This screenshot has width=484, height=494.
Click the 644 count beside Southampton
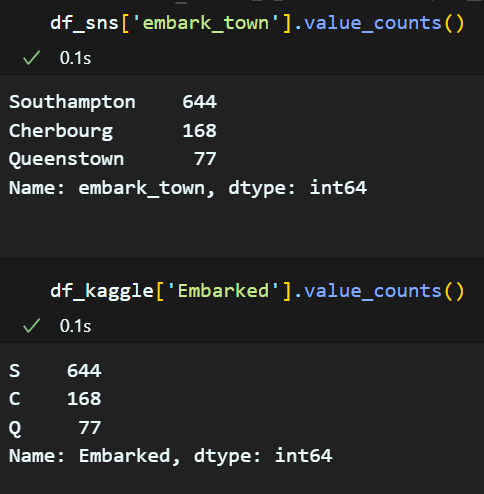(x=199, y=102)
